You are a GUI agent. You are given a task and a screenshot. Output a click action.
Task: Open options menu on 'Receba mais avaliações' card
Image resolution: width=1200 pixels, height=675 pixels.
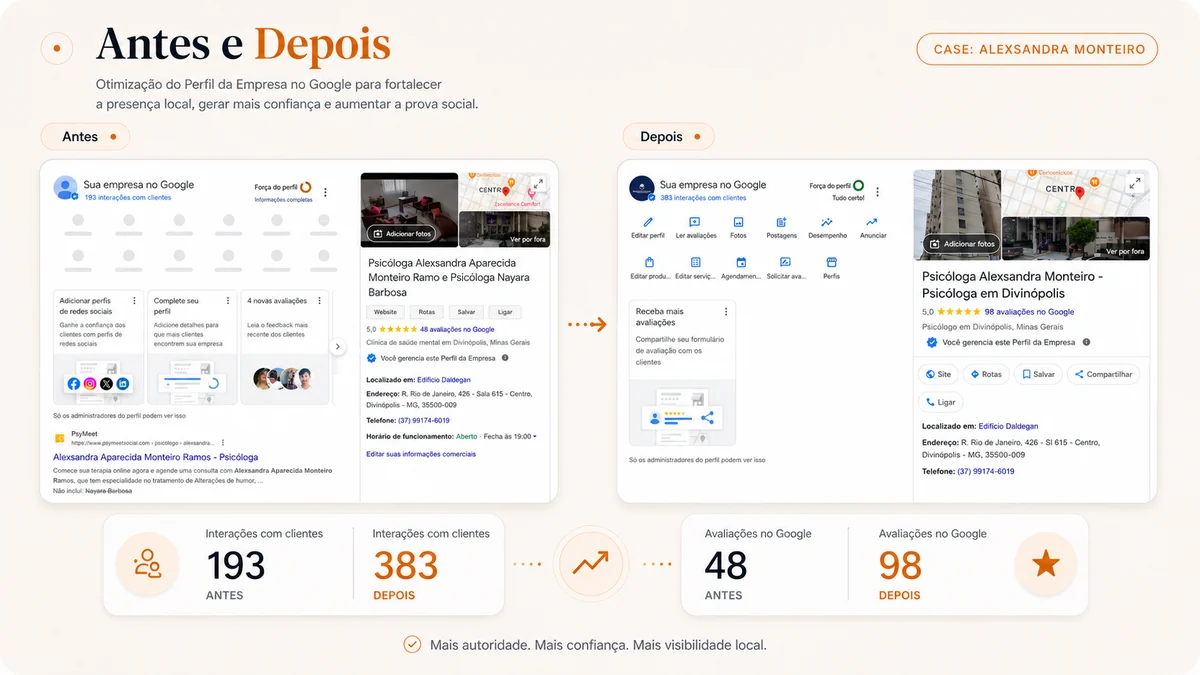(726, 312)
